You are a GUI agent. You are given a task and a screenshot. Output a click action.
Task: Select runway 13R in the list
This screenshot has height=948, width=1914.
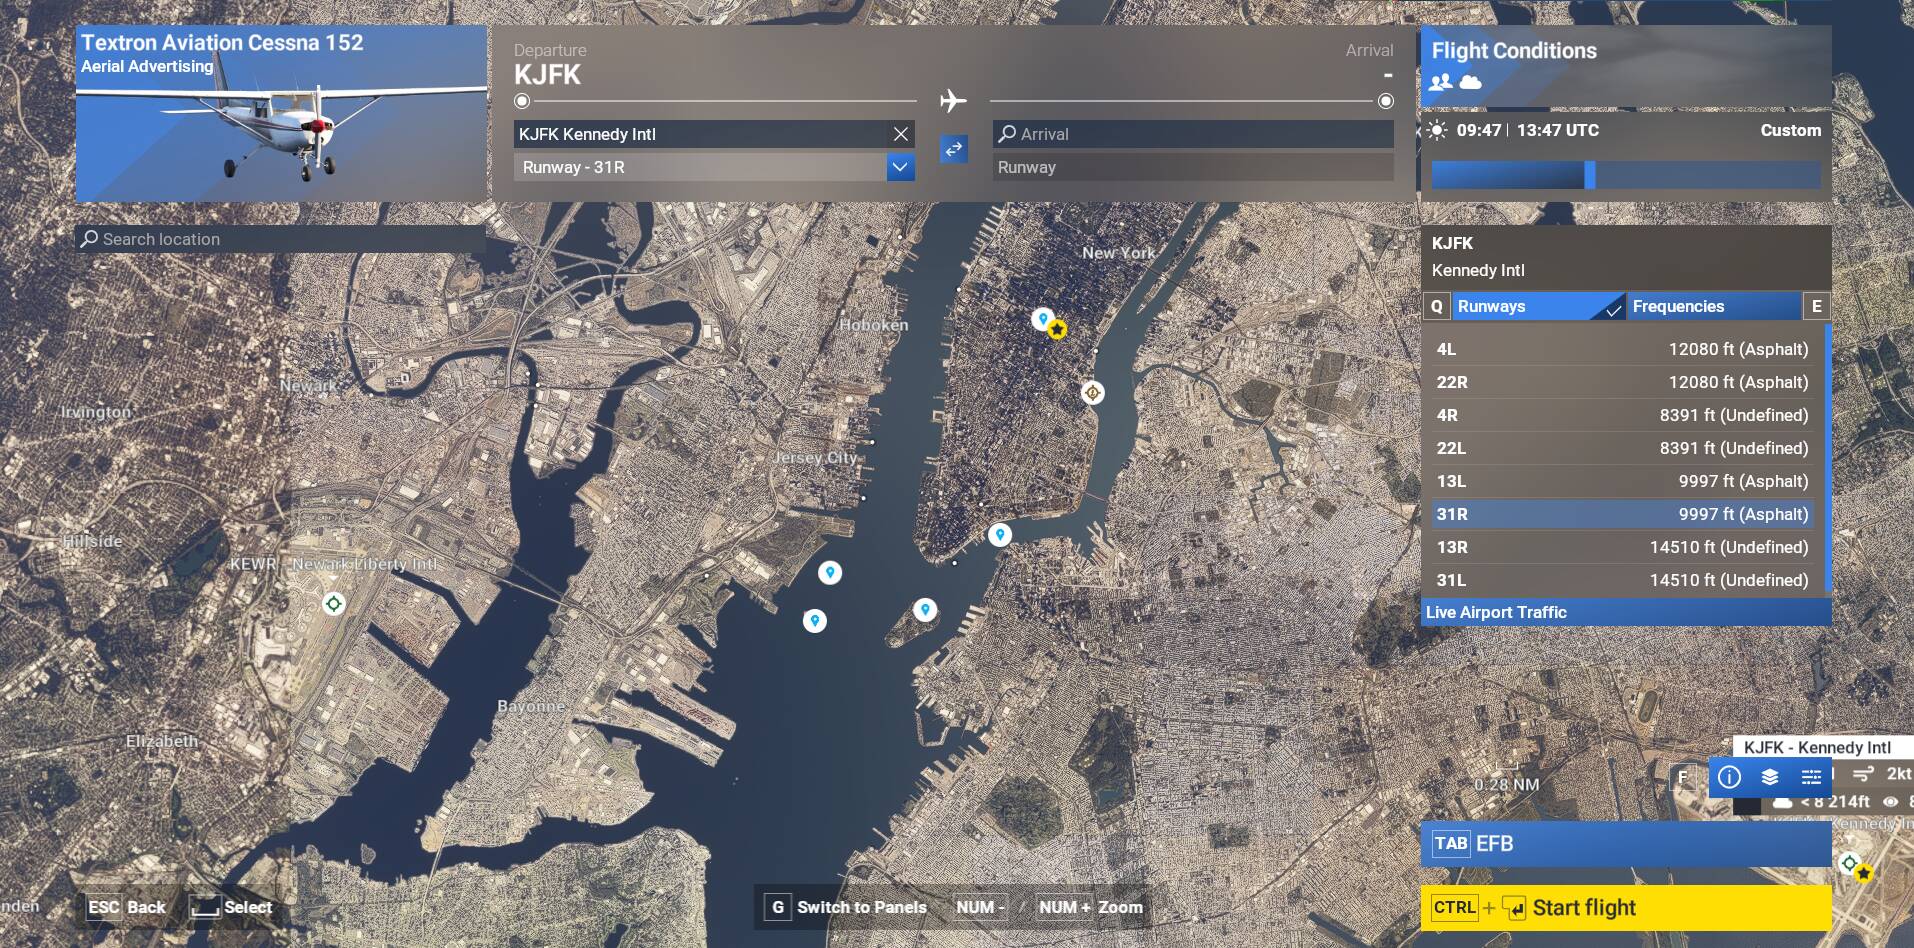click(x=1622, y=547)
